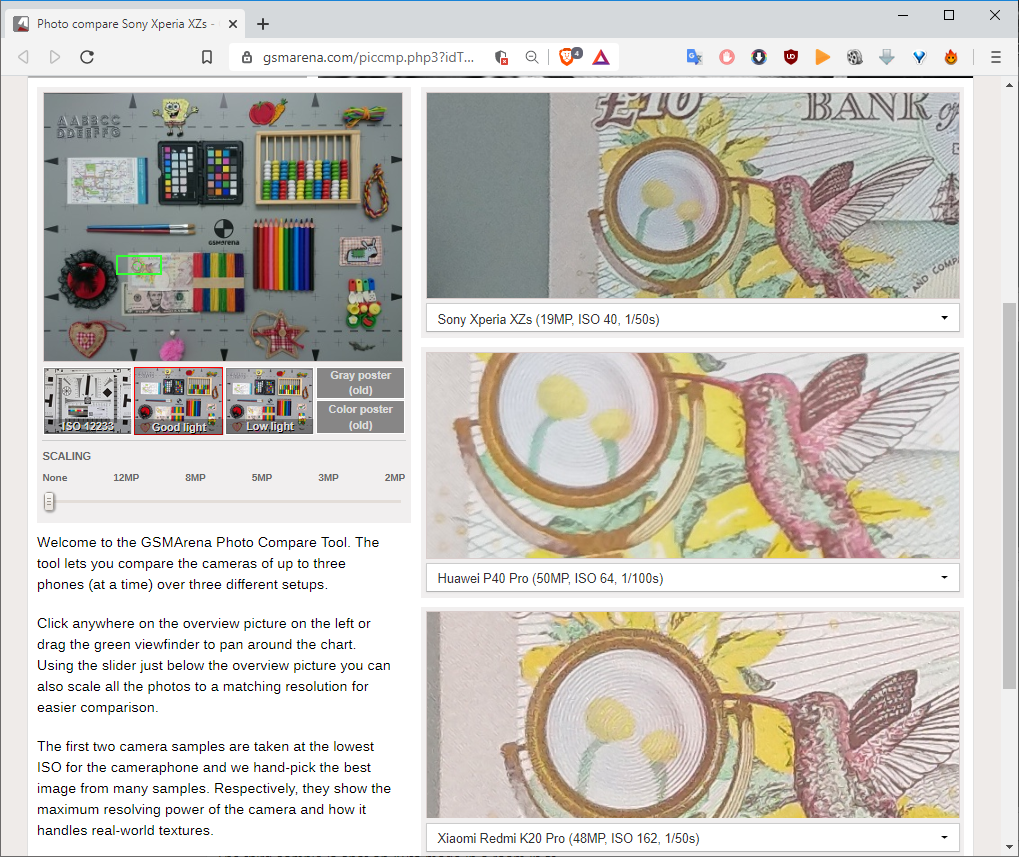This screenshot has height=857, width=1019.
Task: Go forward to the next page
Action: click(x=55, y=57)
